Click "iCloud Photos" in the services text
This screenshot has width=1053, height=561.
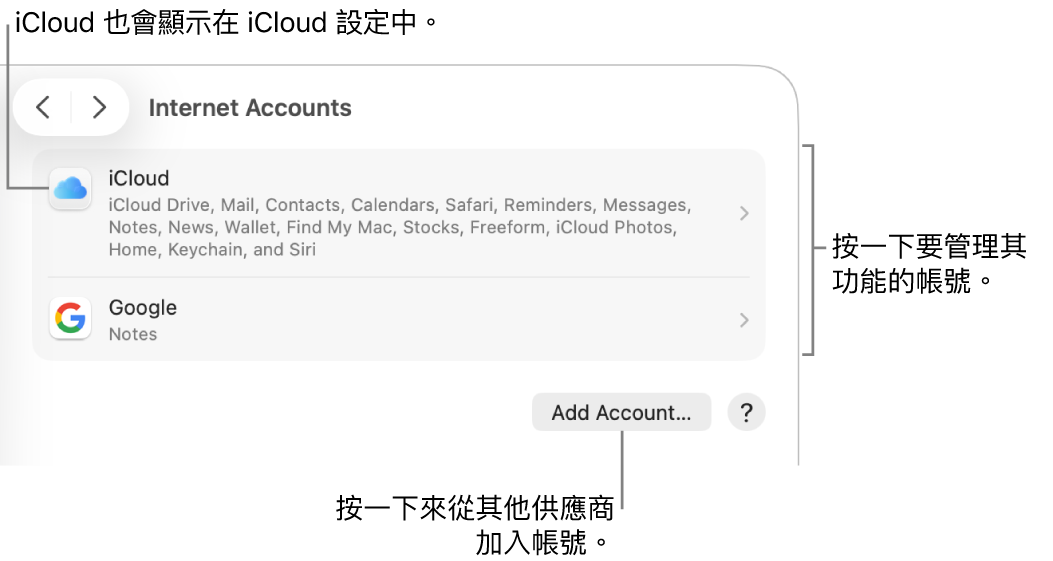(x=615, y=227)
